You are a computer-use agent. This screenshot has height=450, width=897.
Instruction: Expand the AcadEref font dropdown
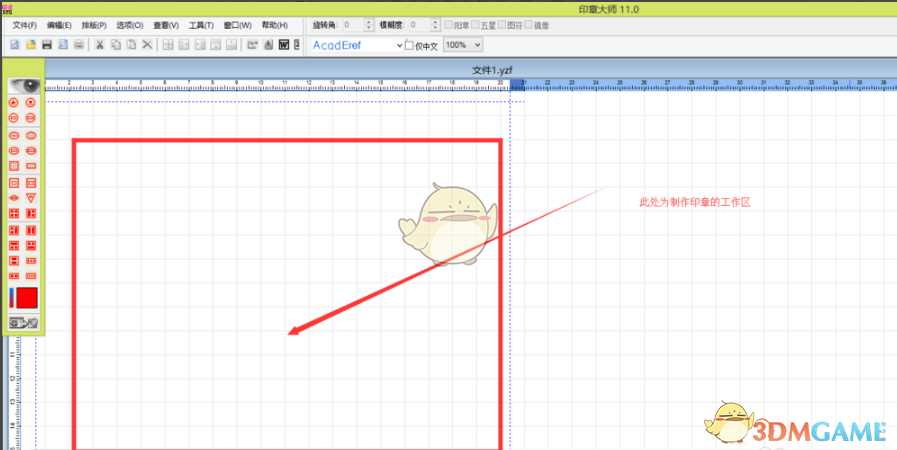point(399,45)
